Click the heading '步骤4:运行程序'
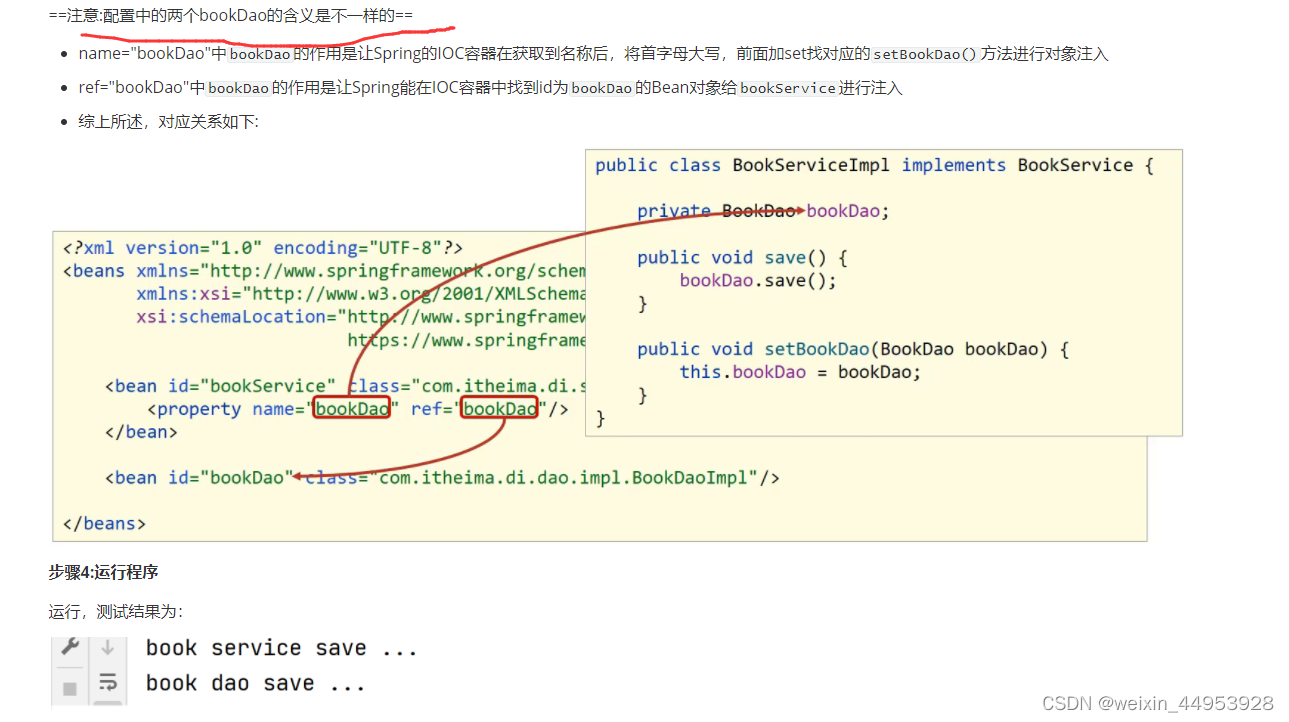Viewport: 1289px width, 722px height. pyautogui.click(x=103, y=572)
